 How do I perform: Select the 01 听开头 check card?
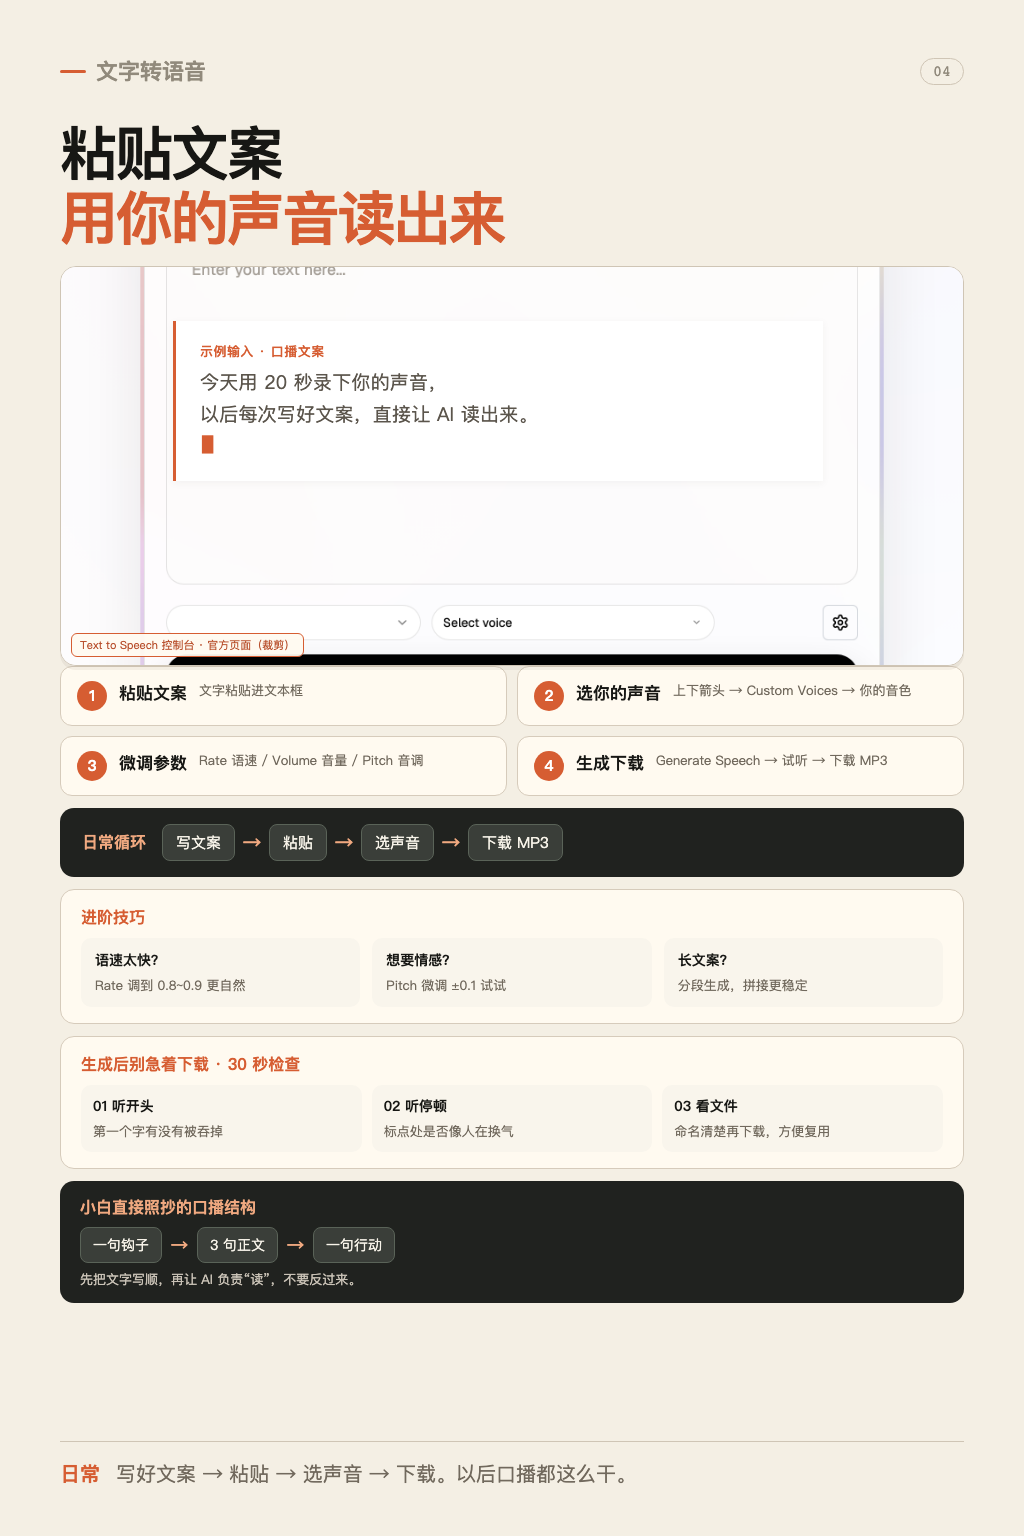tap(221, 1118)
